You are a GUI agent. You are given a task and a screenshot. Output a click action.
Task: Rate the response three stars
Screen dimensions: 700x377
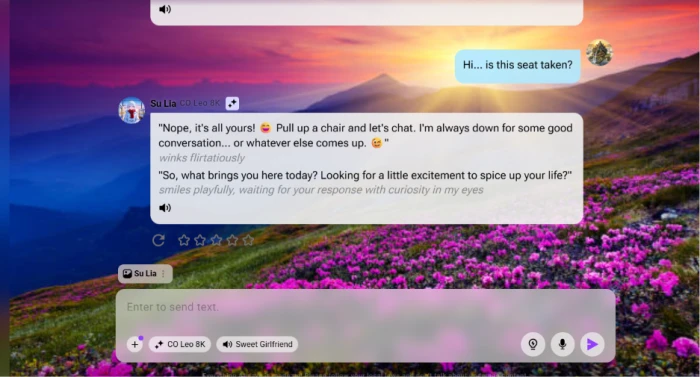(x=216, y=240)
